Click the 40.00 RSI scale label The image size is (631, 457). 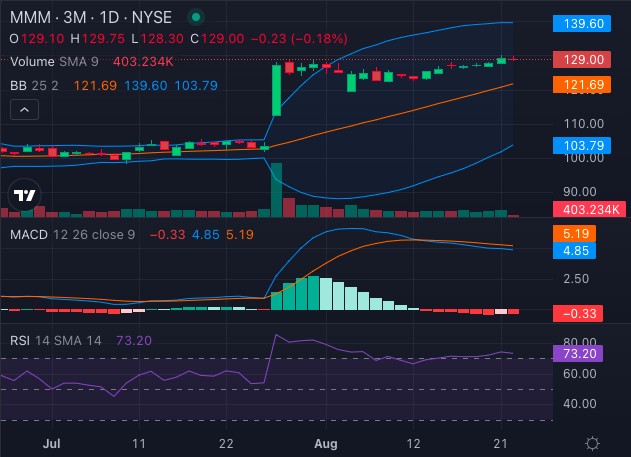click(579, 403)
